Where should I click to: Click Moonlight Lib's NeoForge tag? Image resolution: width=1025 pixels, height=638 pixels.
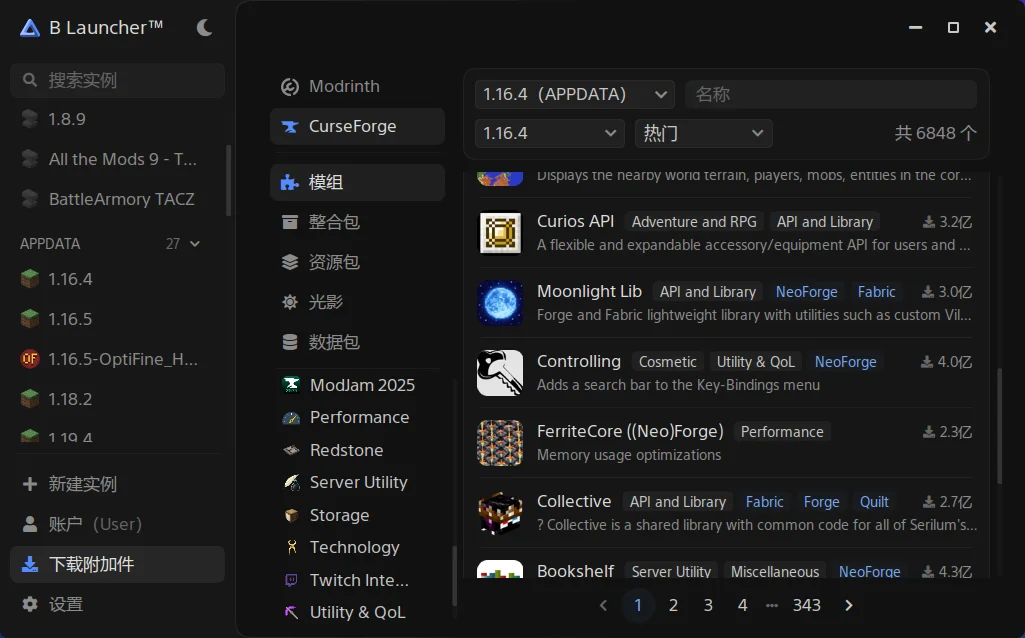coord(806,292)
